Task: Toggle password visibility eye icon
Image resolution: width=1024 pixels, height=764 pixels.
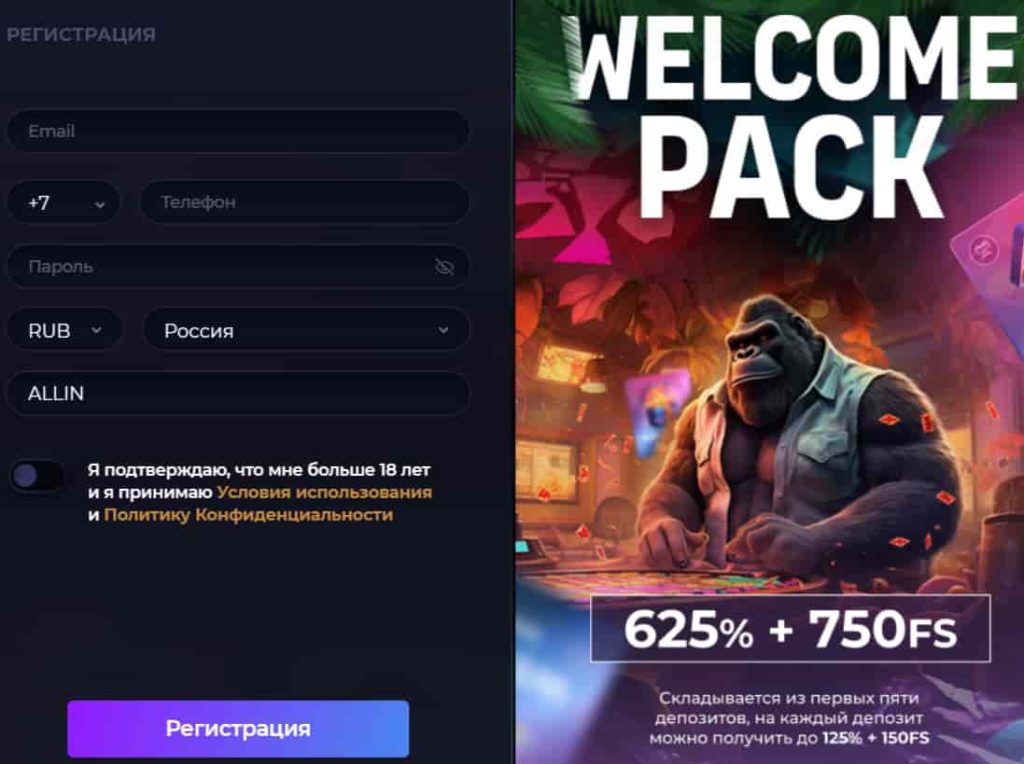Action: pyautogui.click(x=444, y=266)
